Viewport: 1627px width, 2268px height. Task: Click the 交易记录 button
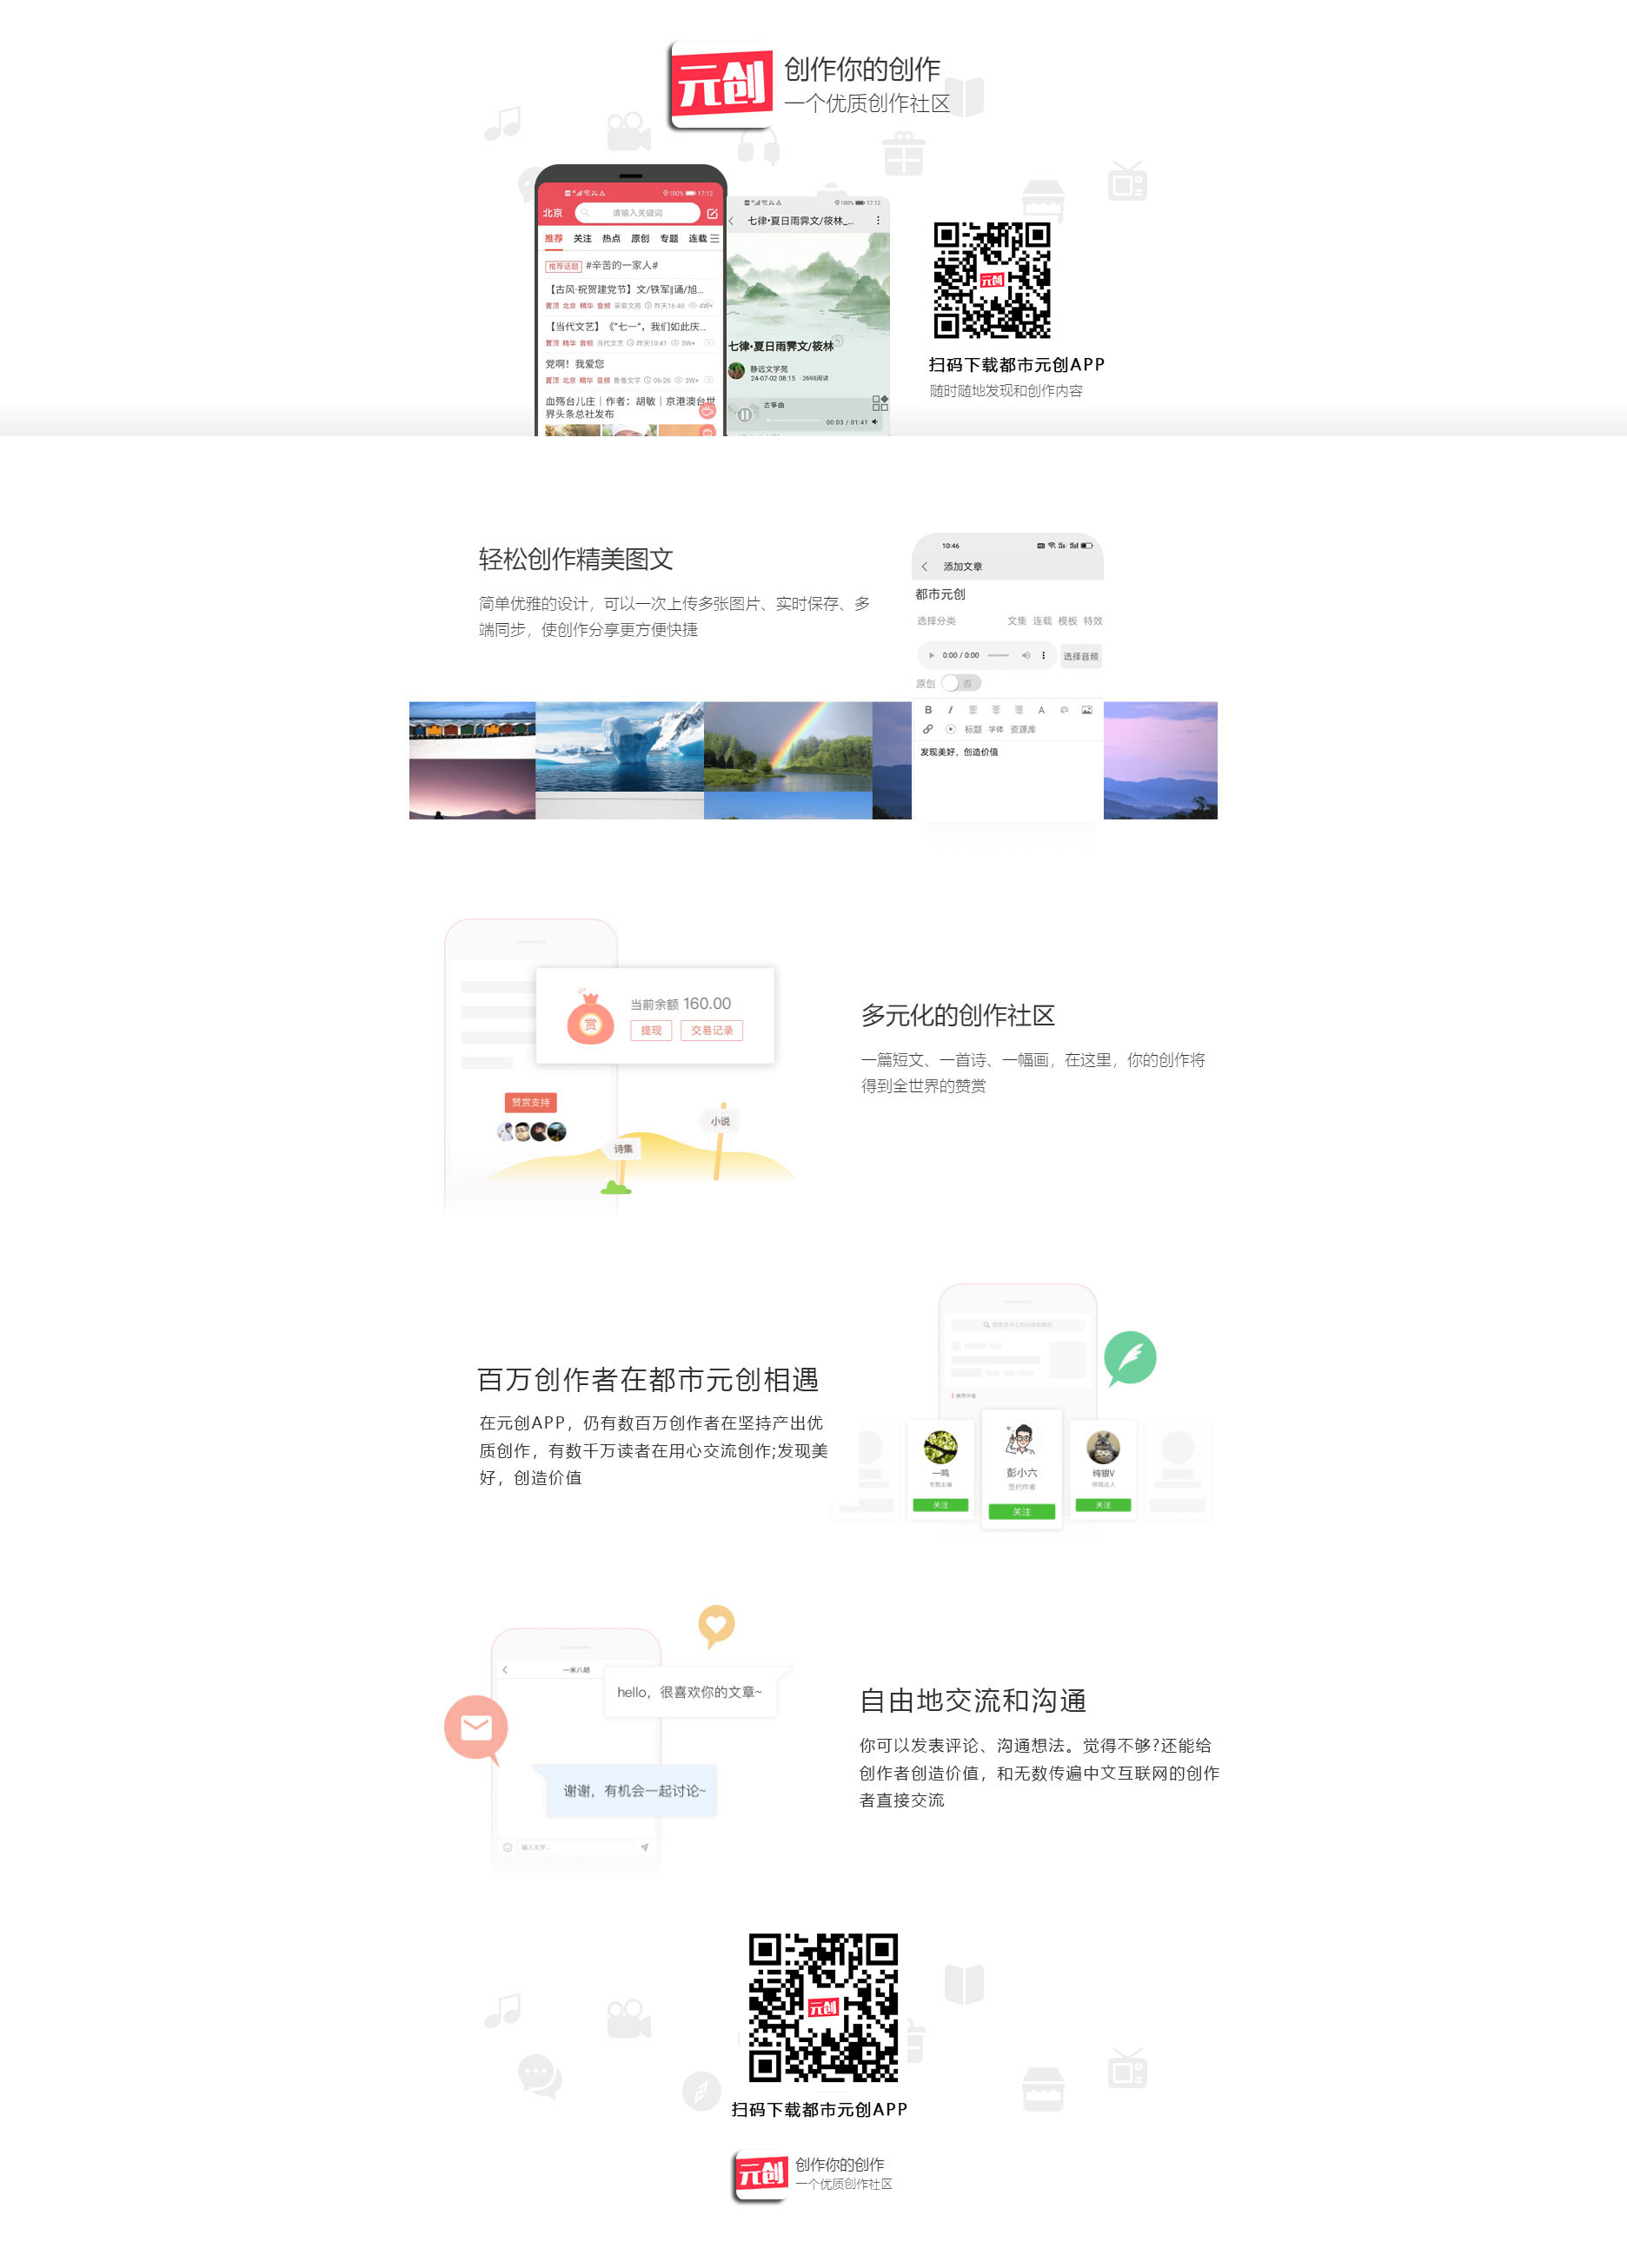[712, 1031]
